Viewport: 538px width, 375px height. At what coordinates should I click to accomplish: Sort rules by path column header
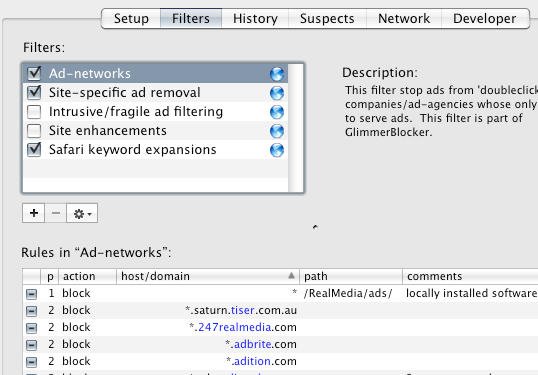pyautogui.click(x=351, y=276)
